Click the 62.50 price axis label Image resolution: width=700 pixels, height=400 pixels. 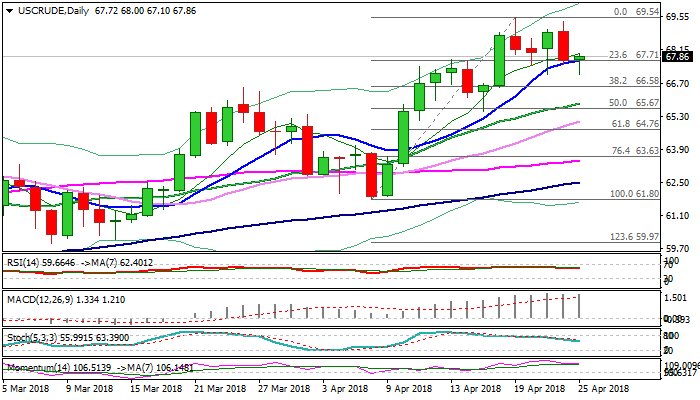coord(679,183)
